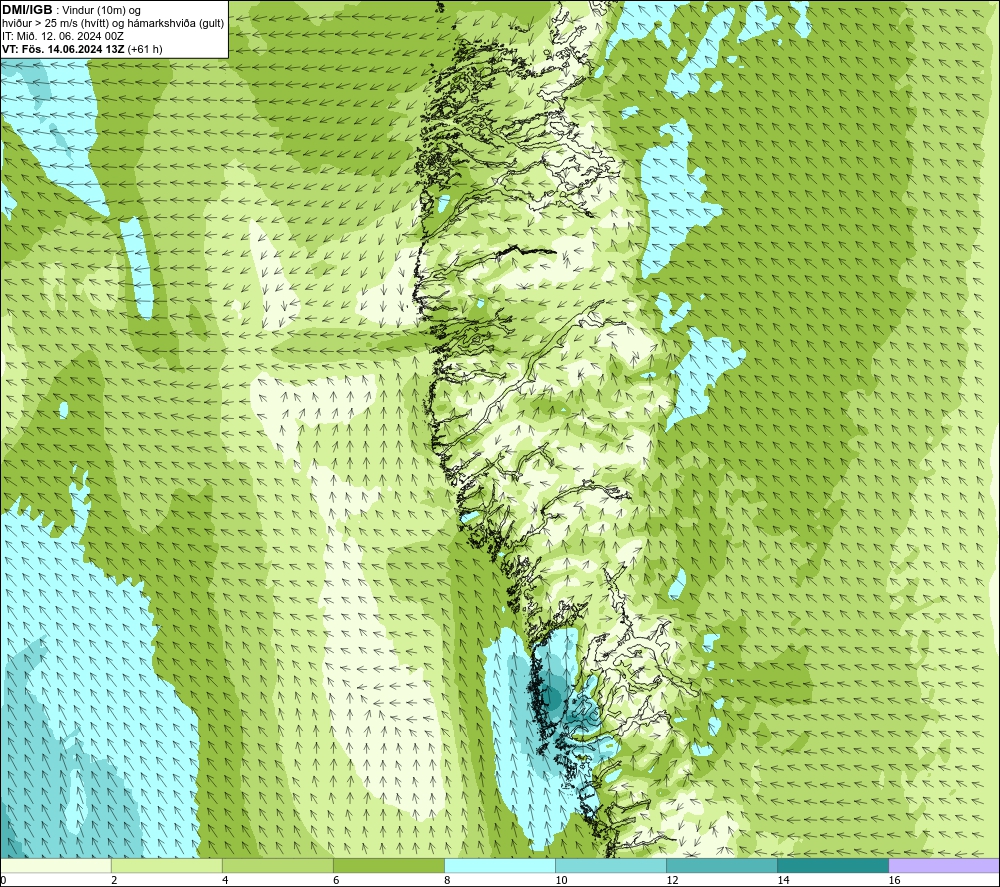Image resolution: width=1000 pixels, height=887 pixels.
Task: Select the 4–6 m/s green swatch
Action: (277, 865)
